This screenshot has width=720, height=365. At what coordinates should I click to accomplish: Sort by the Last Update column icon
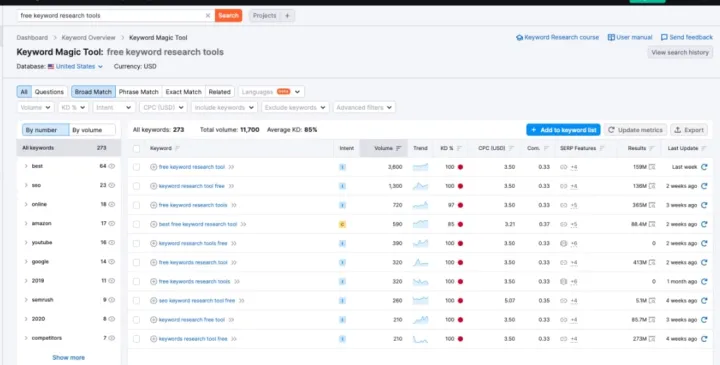[704, 148]
